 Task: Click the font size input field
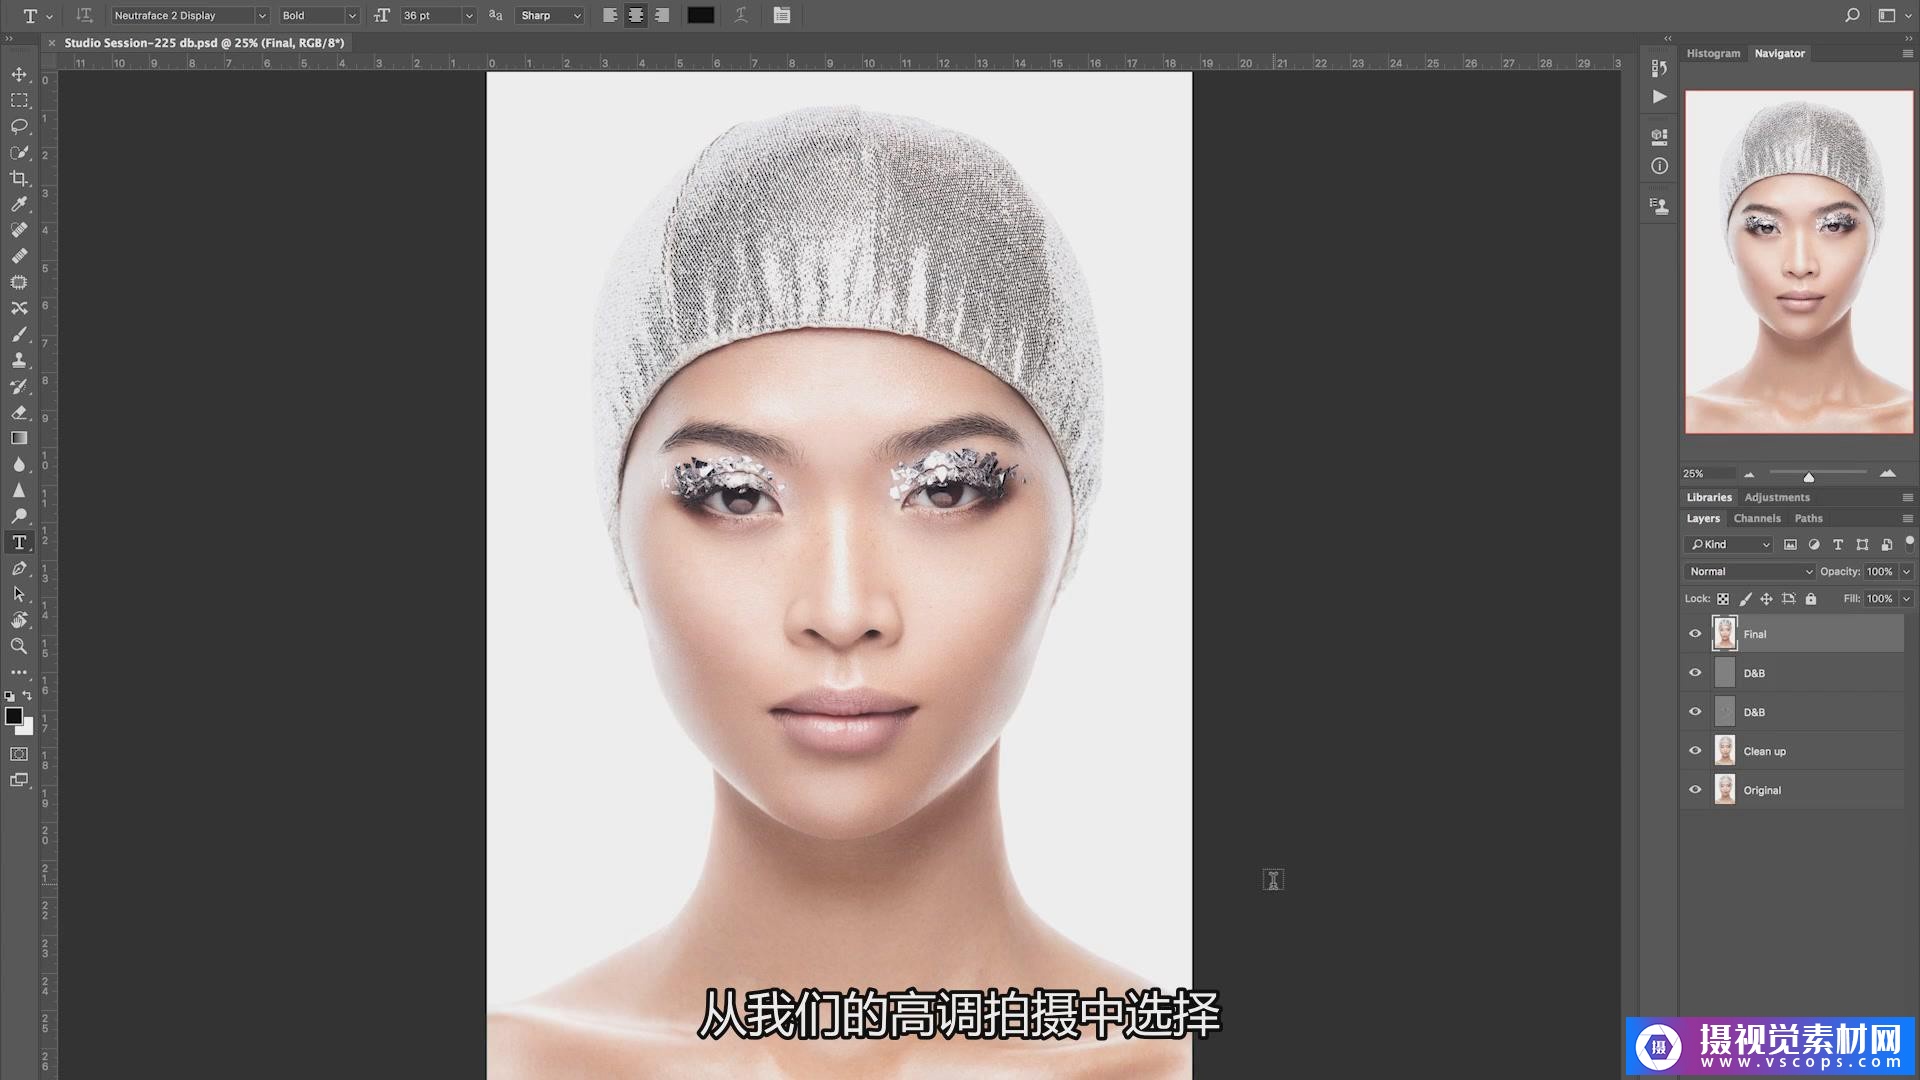(430, 15)
